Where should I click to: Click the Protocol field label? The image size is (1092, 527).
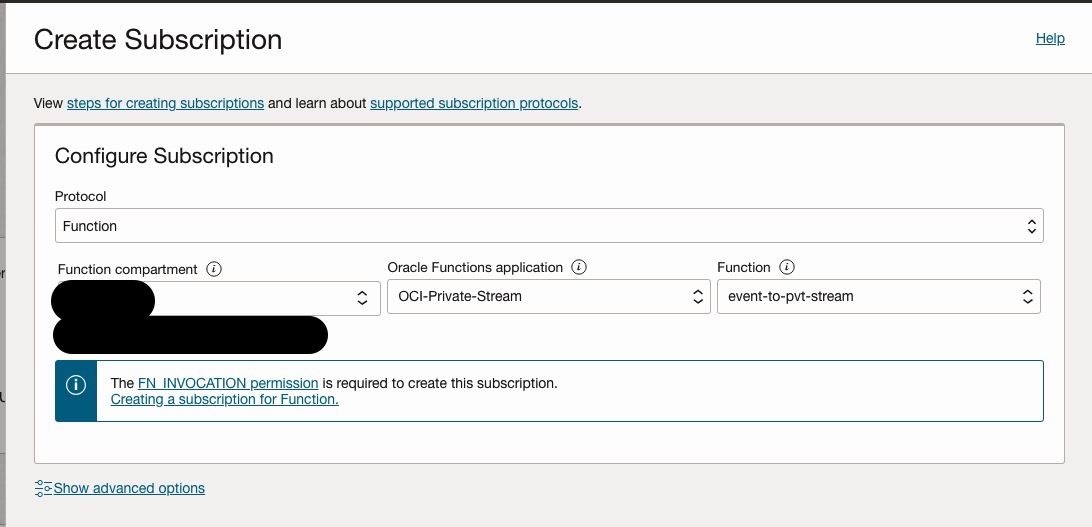coord(81,196)
